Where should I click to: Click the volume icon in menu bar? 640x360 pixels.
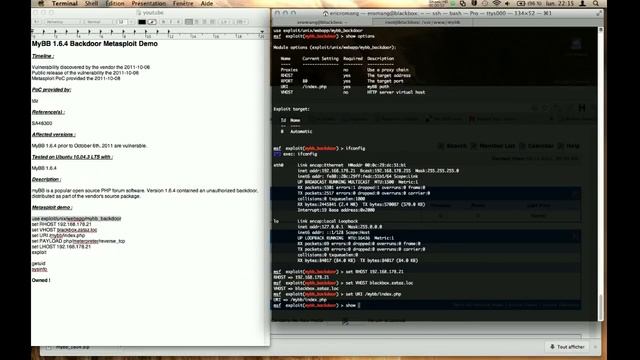[x=507, y=3]
